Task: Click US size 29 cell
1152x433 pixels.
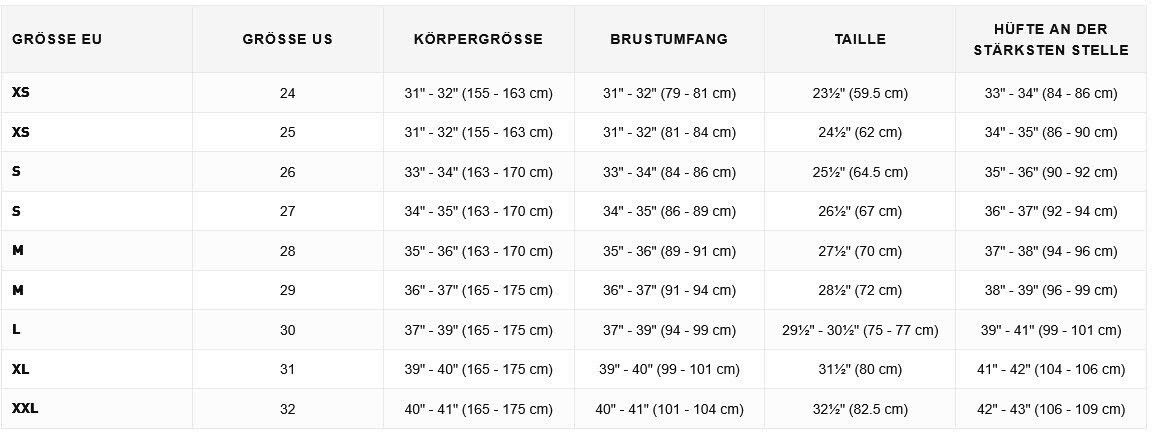Action: coord(287,290)
